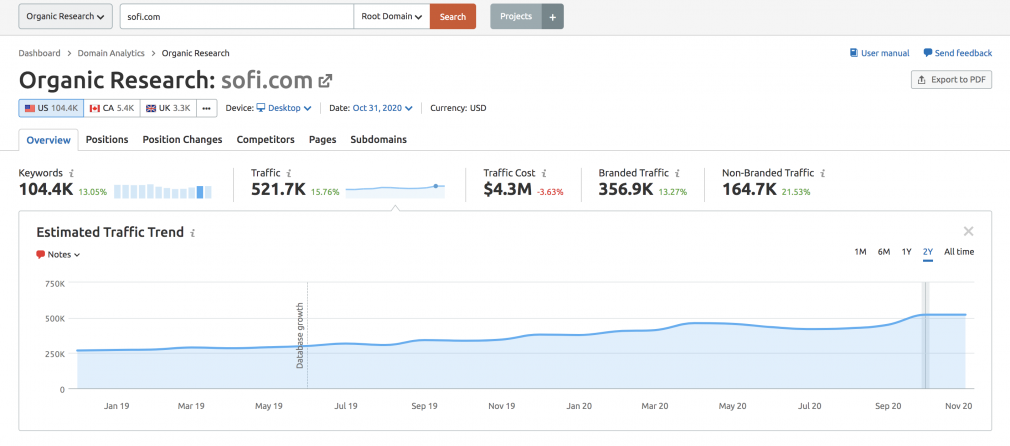The image size is (1010, 446).
Task: Open the Root Domain dropdown
Action: (x=392, y=17)
